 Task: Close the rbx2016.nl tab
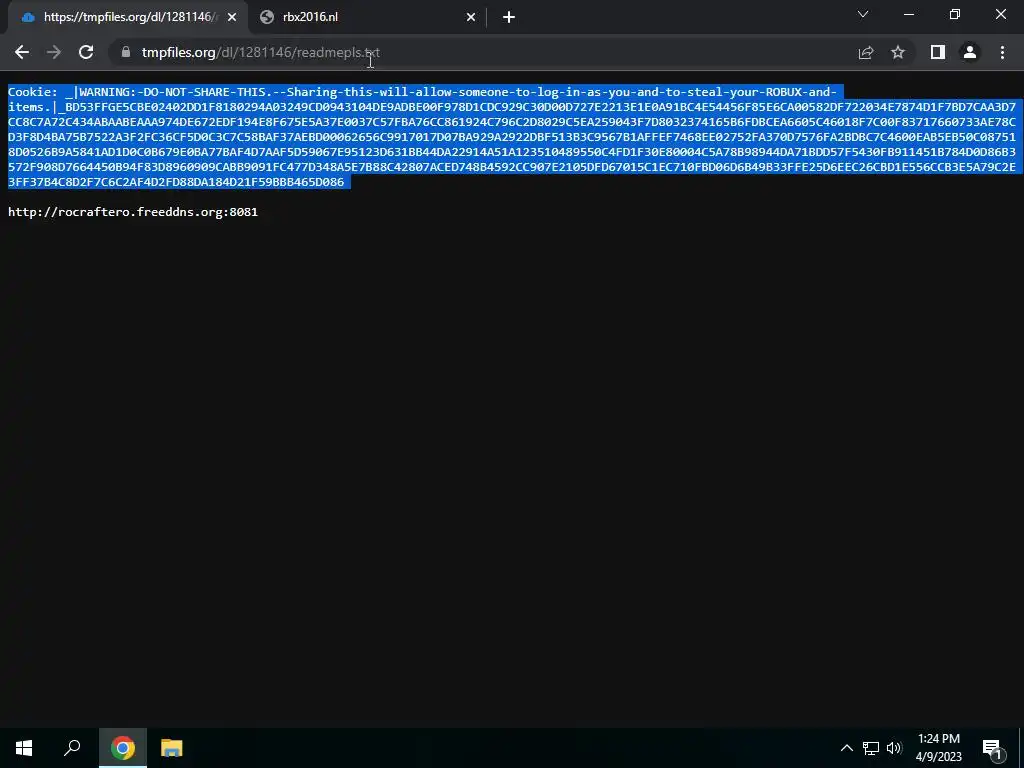(471, 18)
